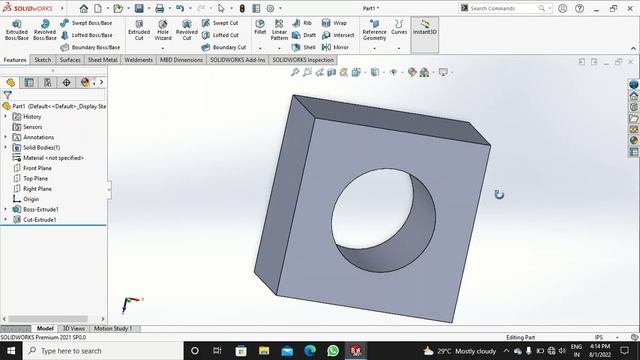Switch to the Weldments tab
The width and height of the screenshot is (640, 360).
pyautogui.click(x=138, y=60)
